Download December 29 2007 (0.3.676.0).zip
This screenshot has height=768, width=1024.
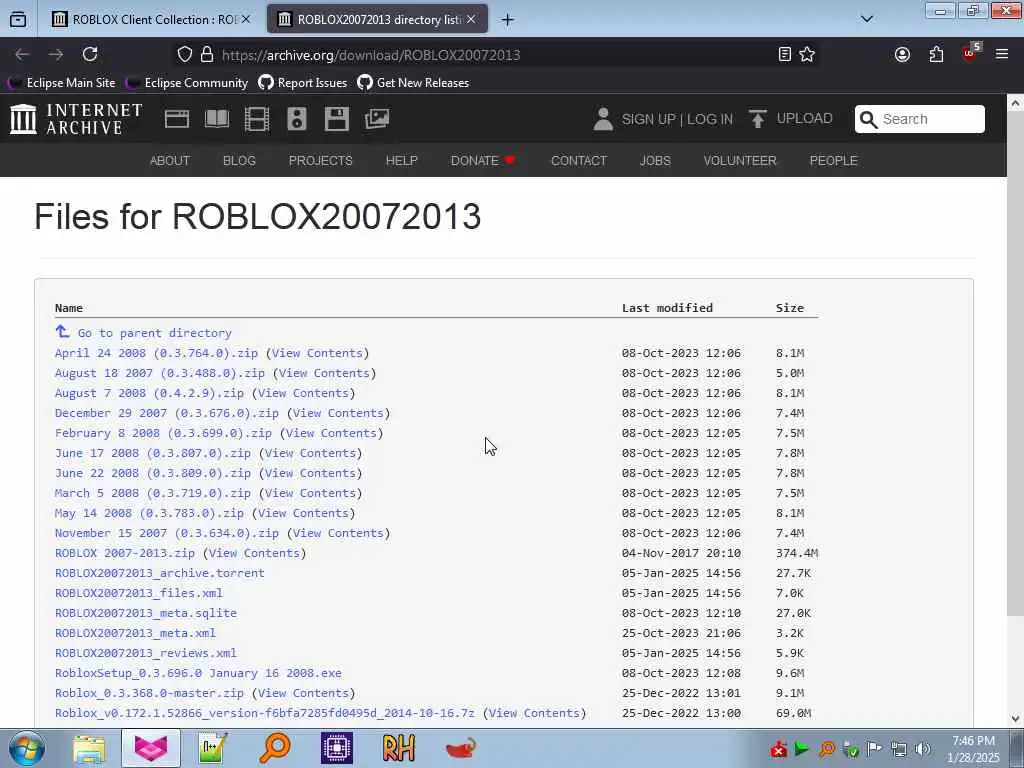click(167, 413)
